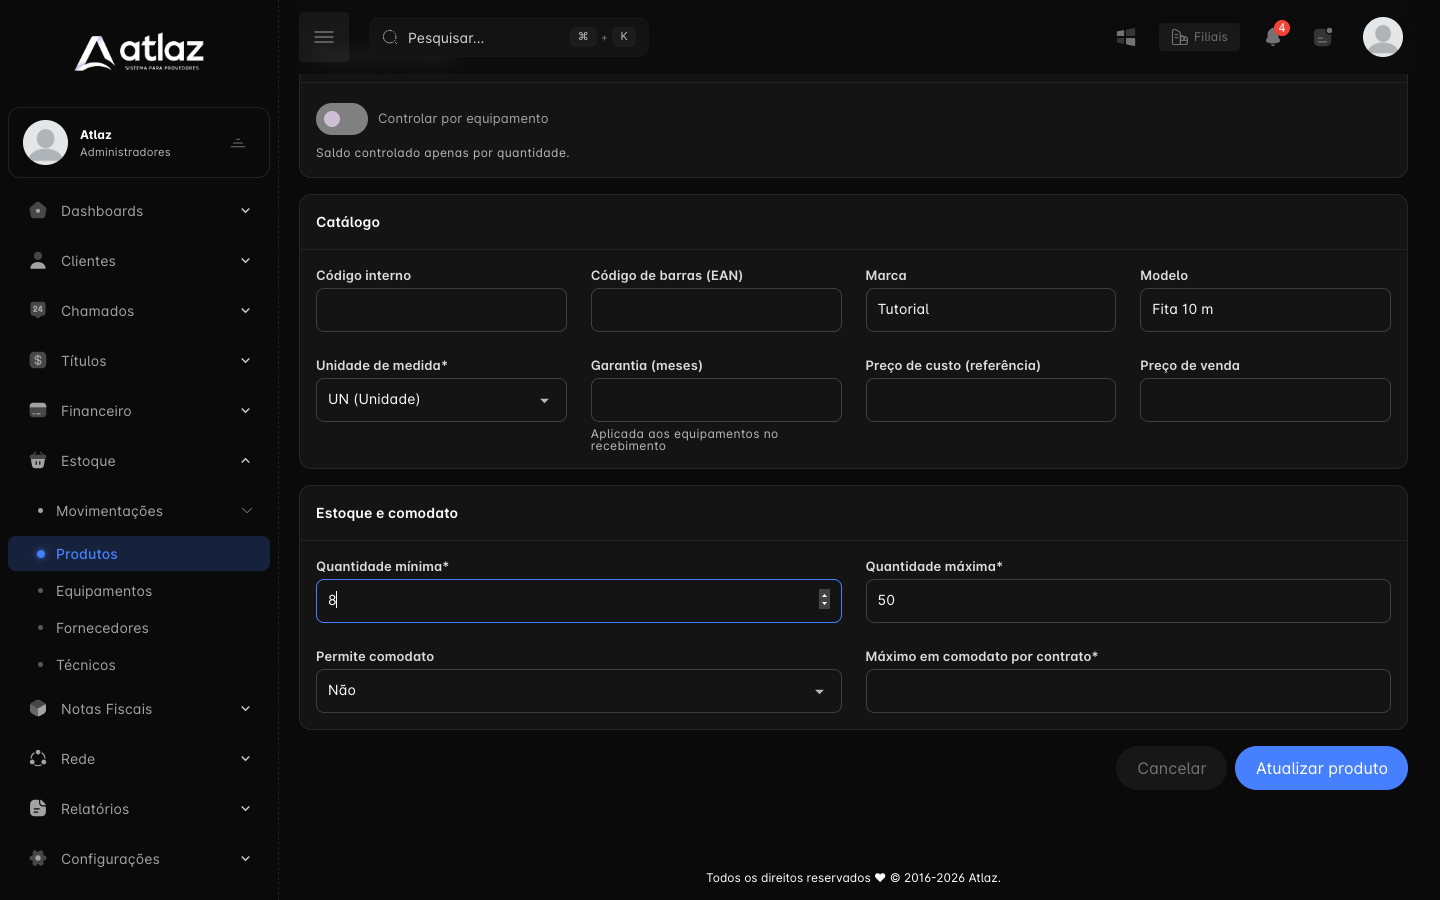Click the Modelo field with Fita 10 m

(1265, 310)
